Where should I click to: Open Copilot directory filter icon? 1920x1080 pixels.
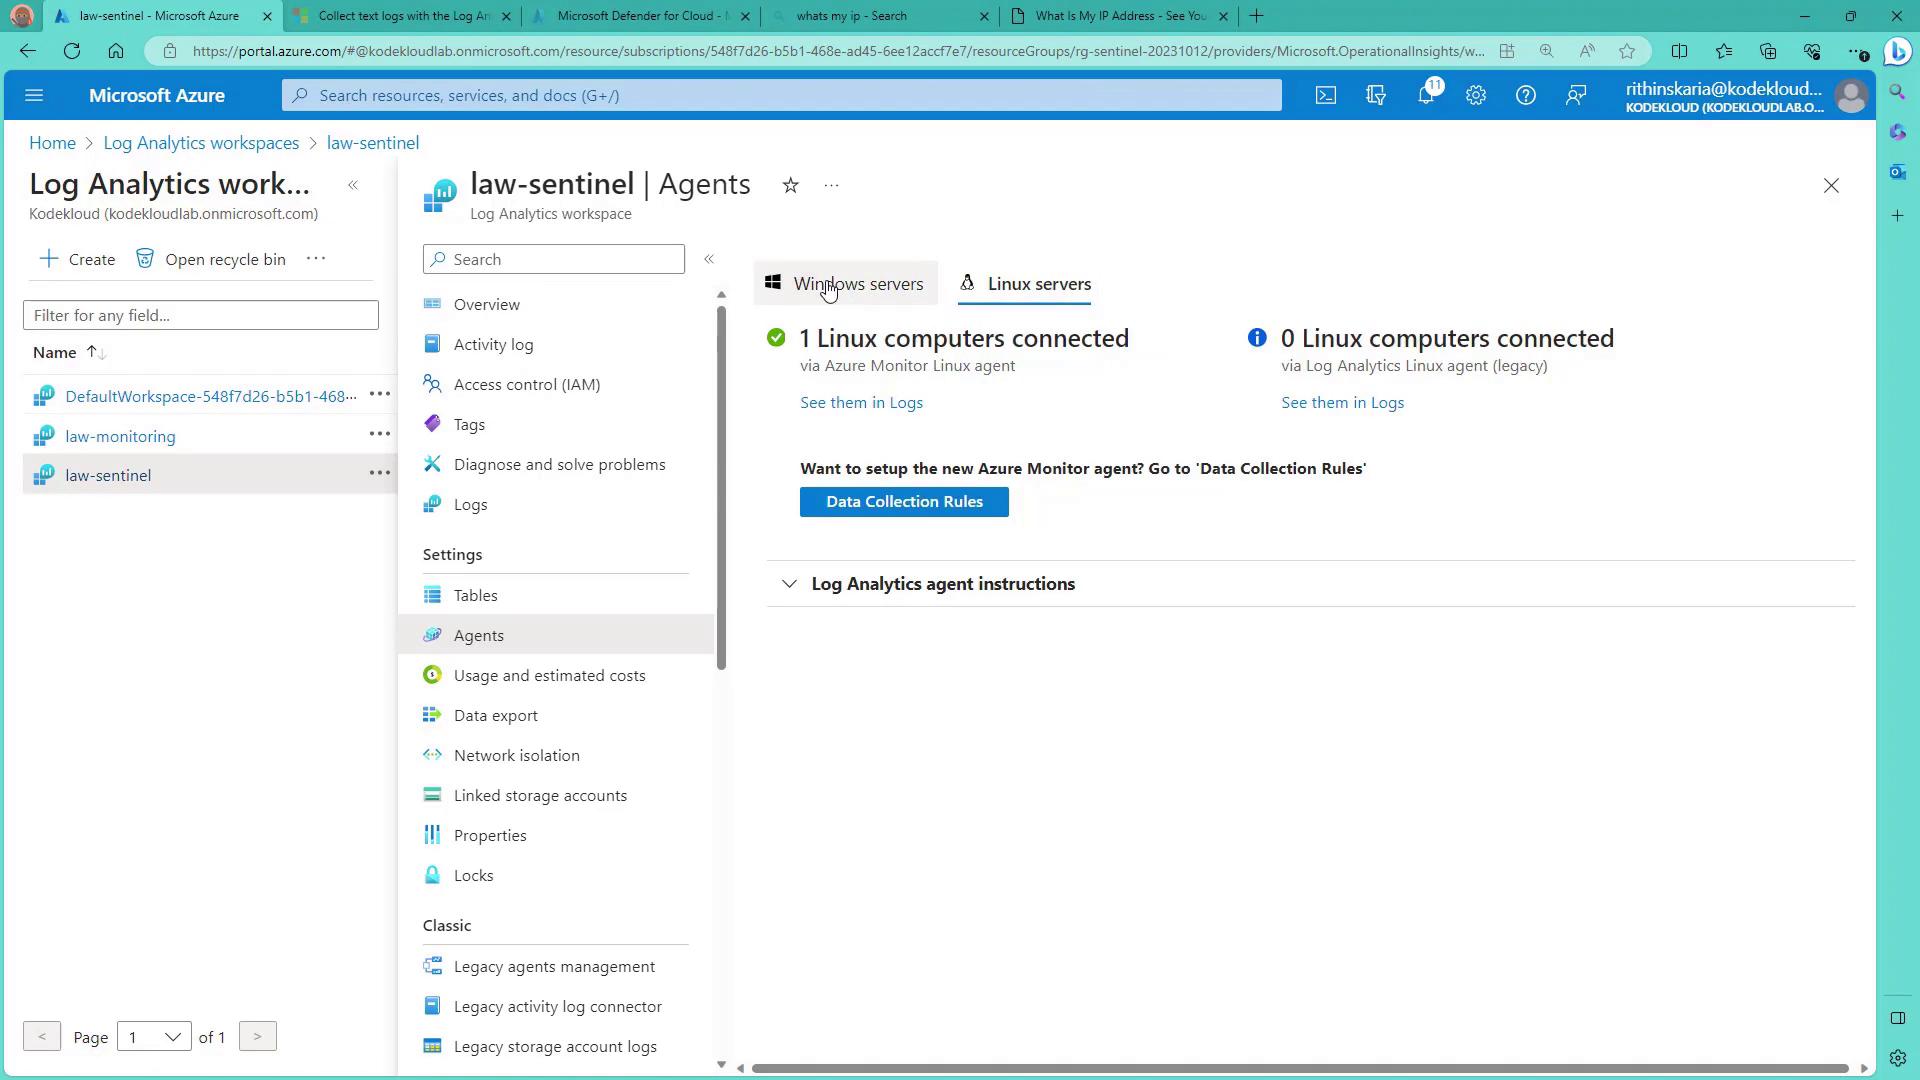[1376, 95]
